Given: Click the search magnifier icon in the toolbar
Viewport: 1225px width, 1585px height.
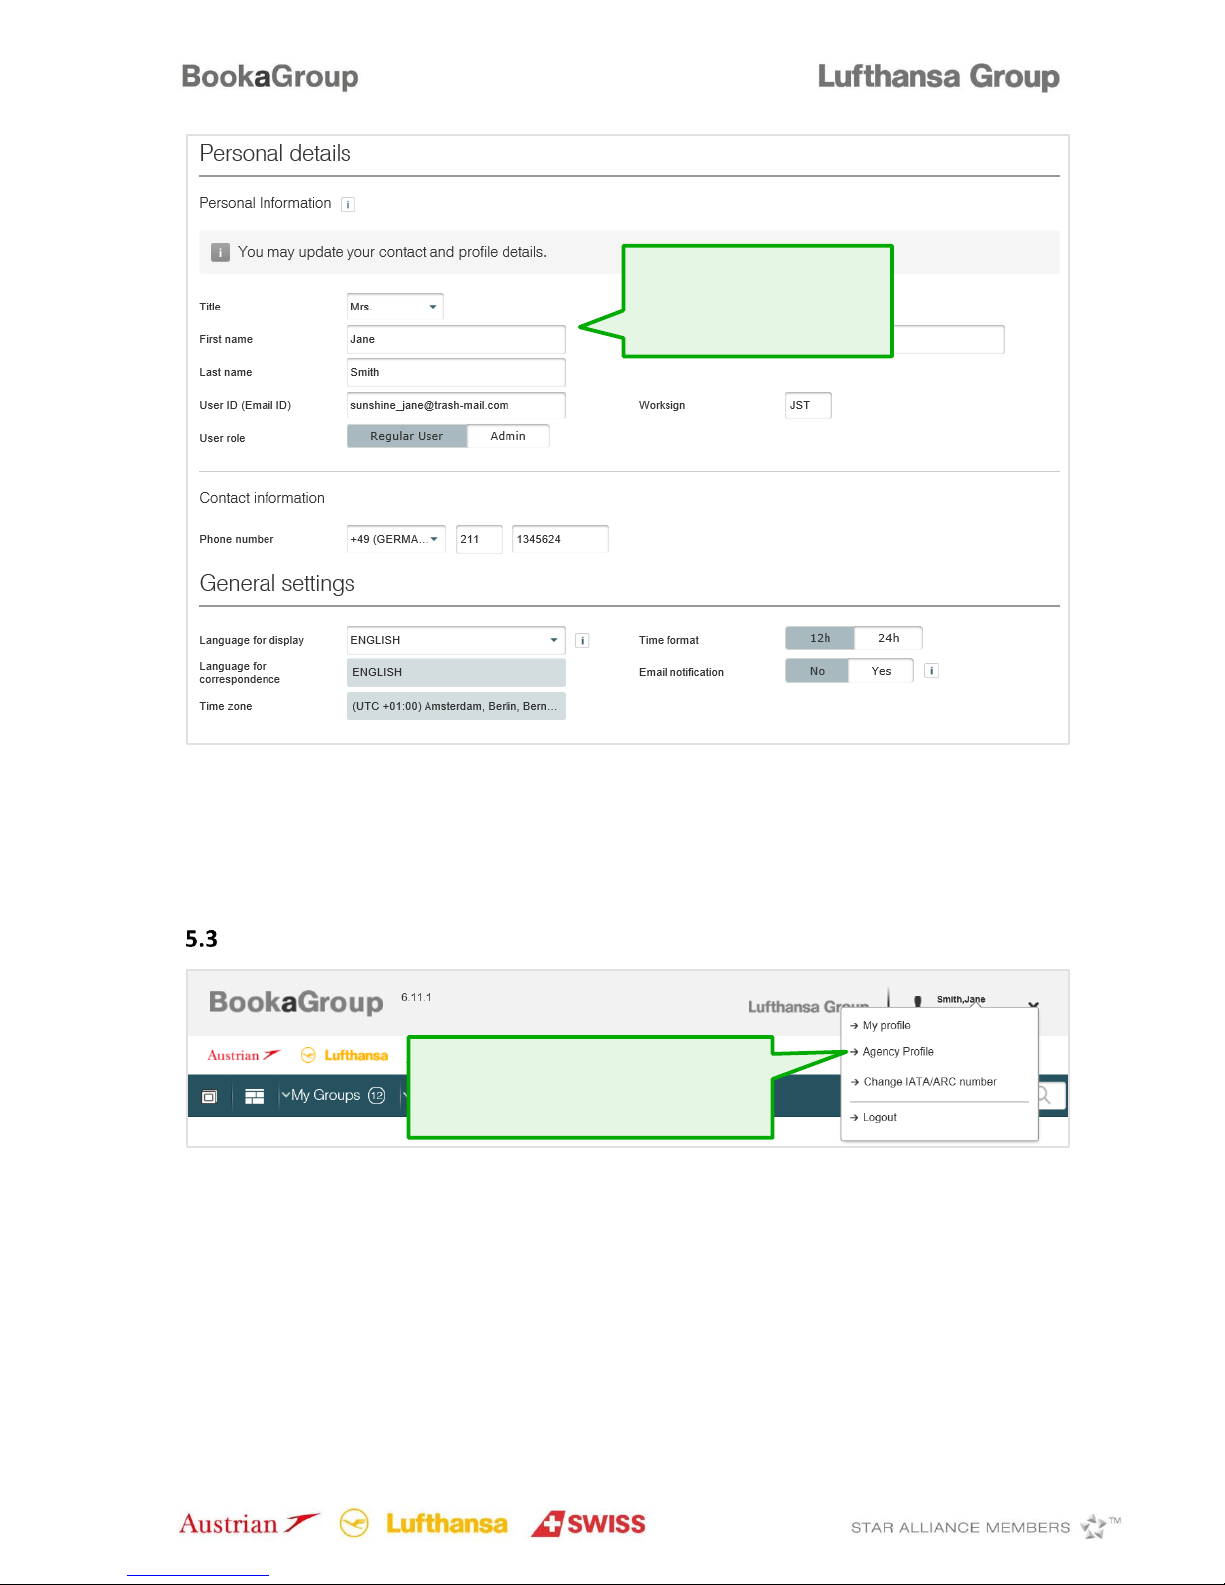Looking at the screenshot, I should (1044, 1096).
